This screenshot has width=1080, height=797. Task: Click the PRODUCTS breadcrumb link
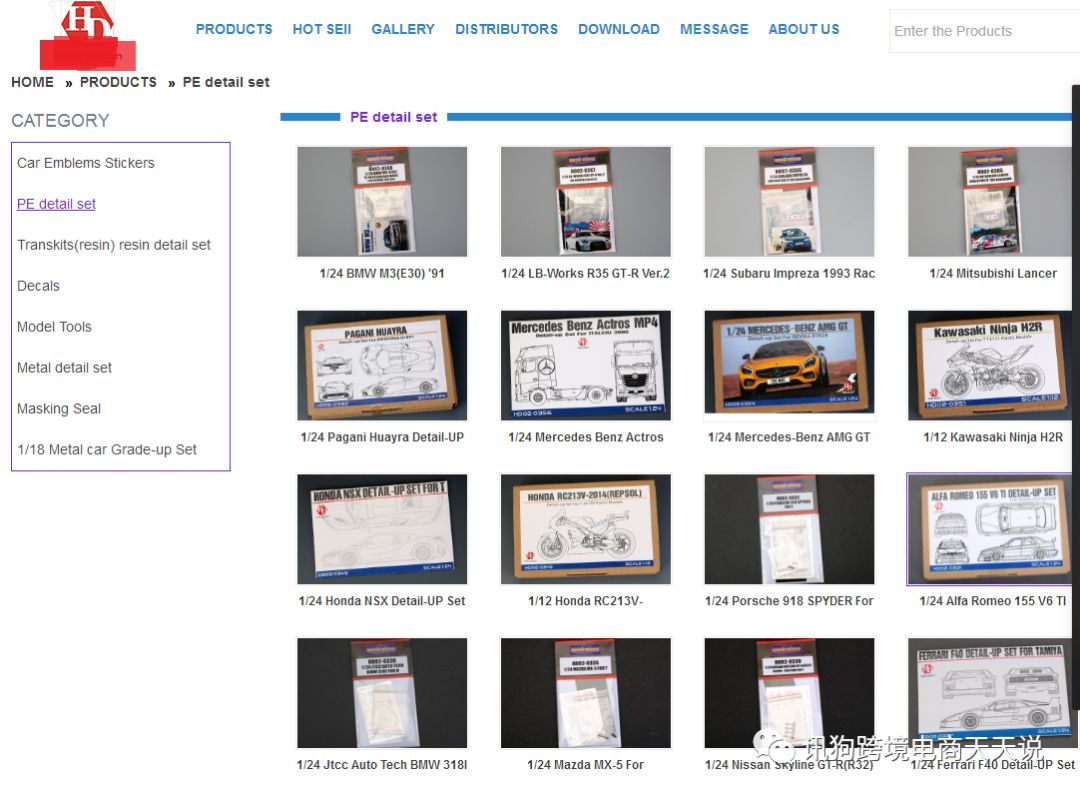[x=118, y=82]
